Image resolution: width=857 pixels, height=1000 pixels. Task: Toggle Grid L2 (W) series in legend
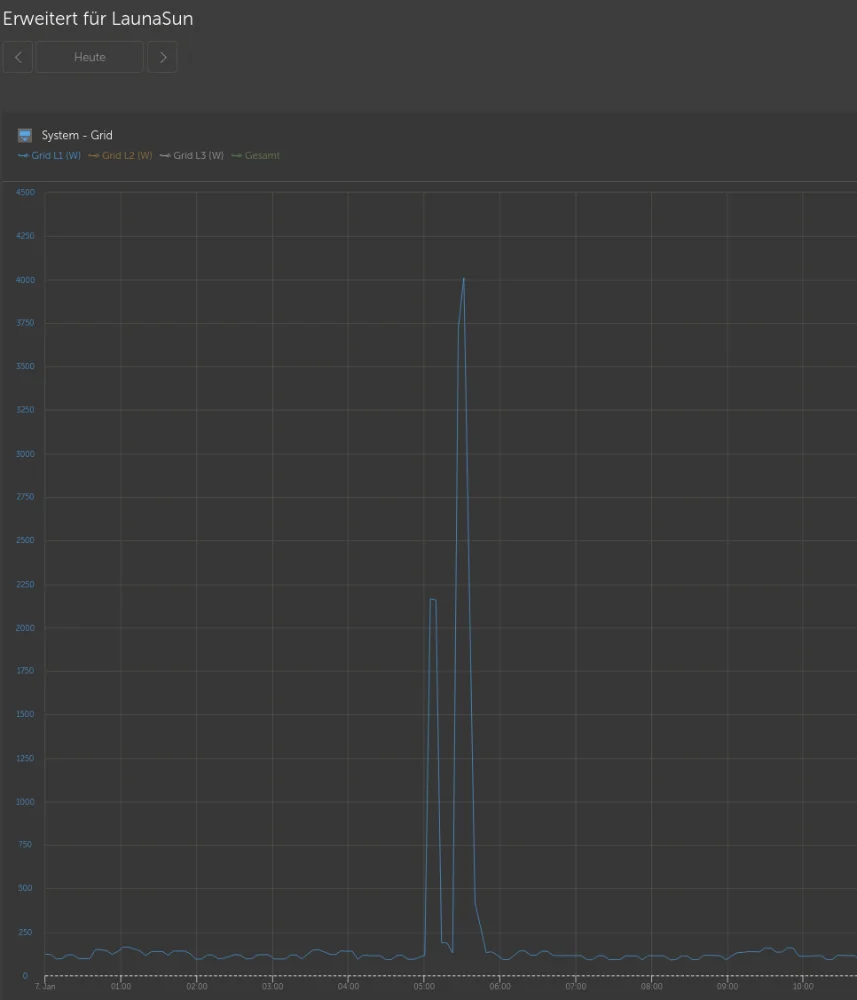(x=121, y=156)
